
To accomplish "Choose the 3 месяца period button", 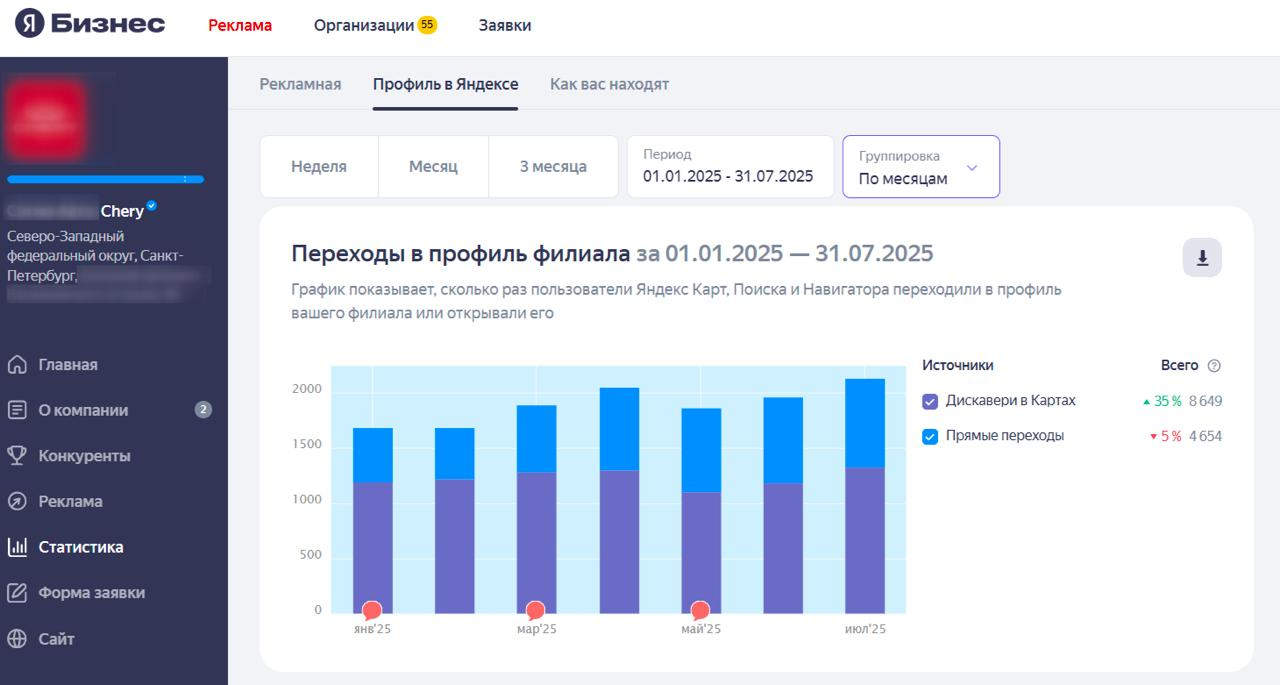I will [553, 167].
